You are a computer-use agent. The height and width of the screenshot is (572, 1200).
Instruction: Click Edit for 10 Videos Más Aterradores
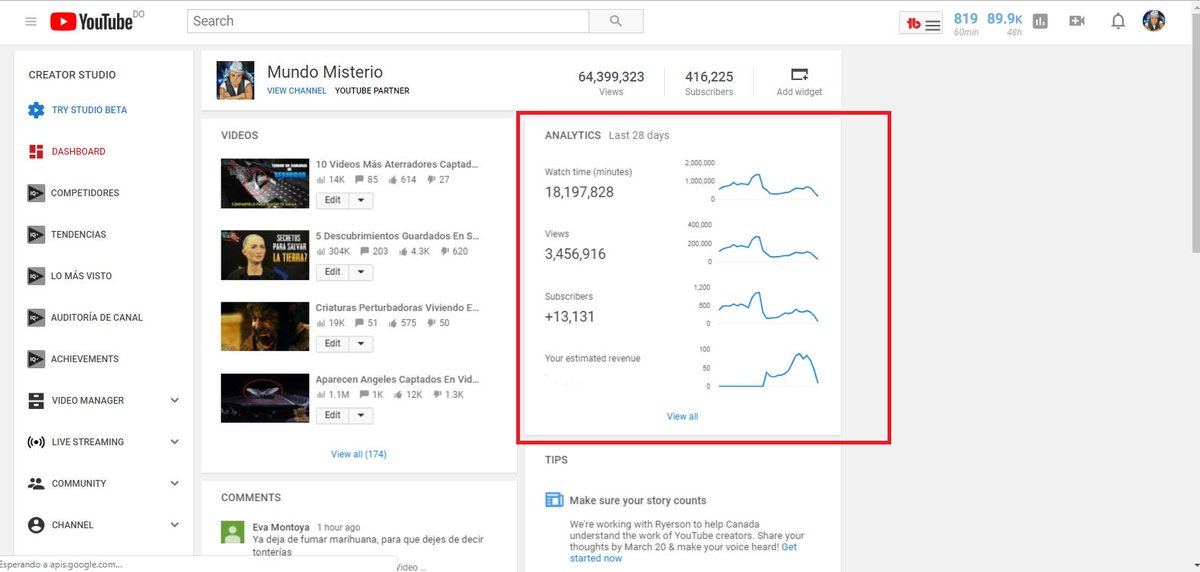[x=332, y=200]
